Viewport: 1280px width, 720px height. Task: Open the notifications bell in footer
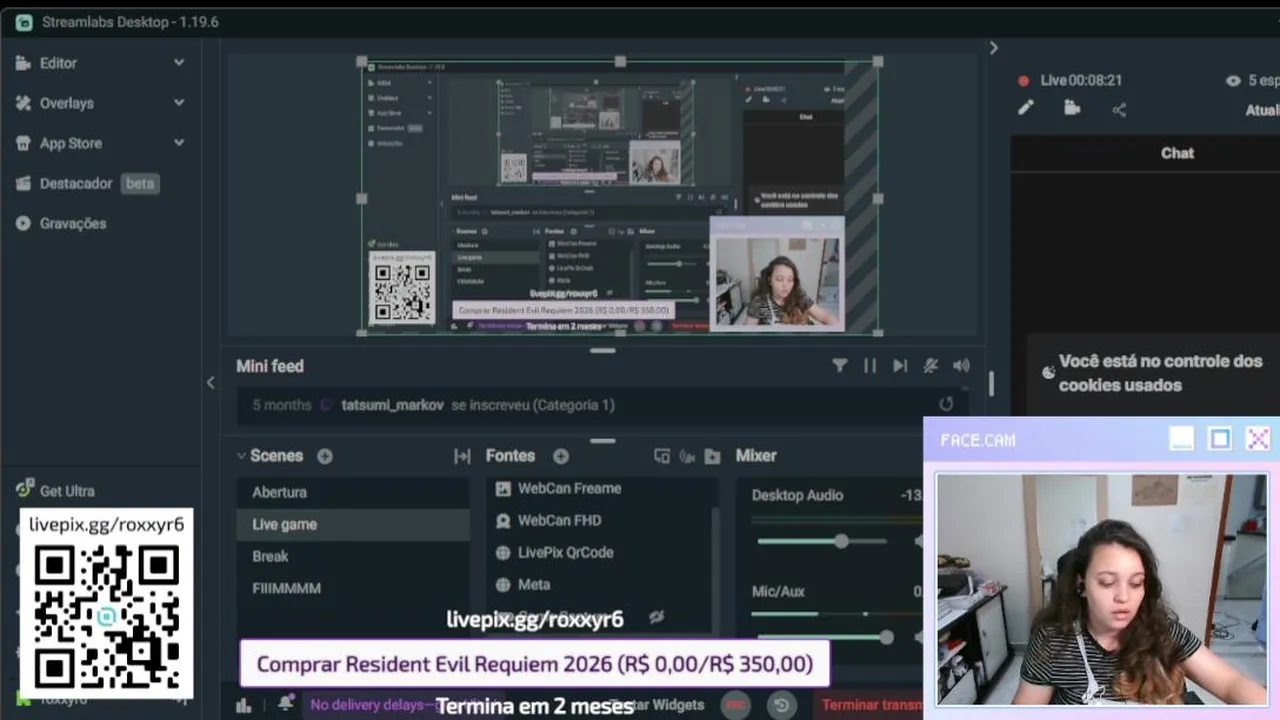tap(286, 703)
